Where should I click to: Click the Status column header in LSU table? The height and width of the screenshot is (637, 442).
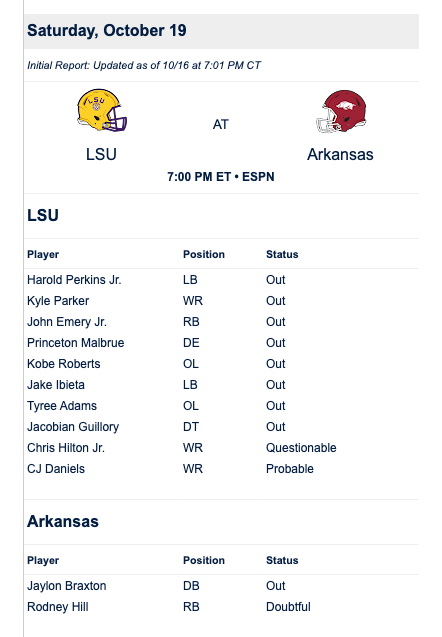282,254
